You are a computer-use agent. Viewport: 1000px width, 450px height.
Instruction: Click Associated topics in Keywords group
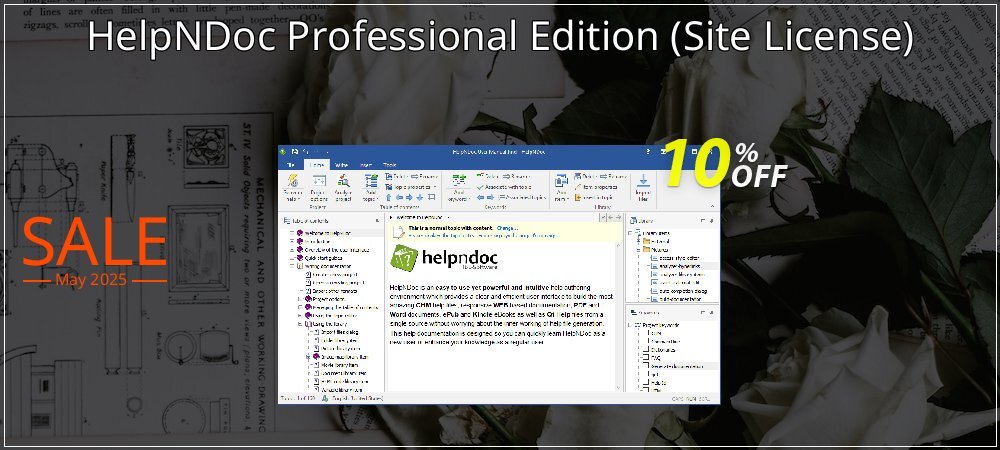tap(523, 198)
